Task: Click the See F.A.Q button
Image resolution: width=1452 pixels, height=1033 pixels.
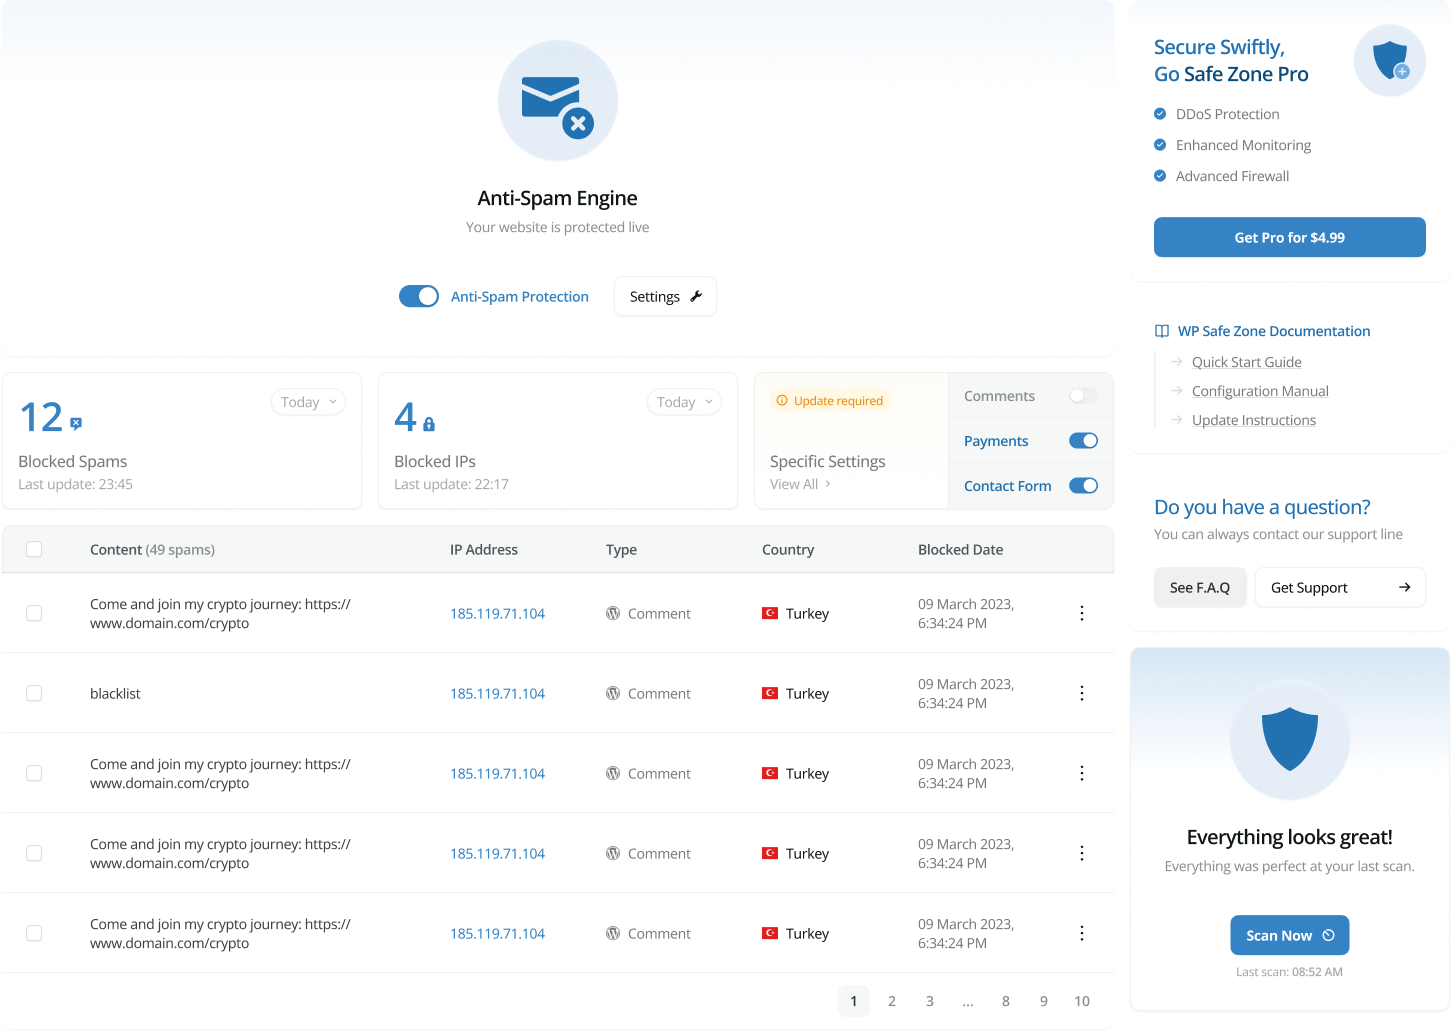Action: (1200, 587)
